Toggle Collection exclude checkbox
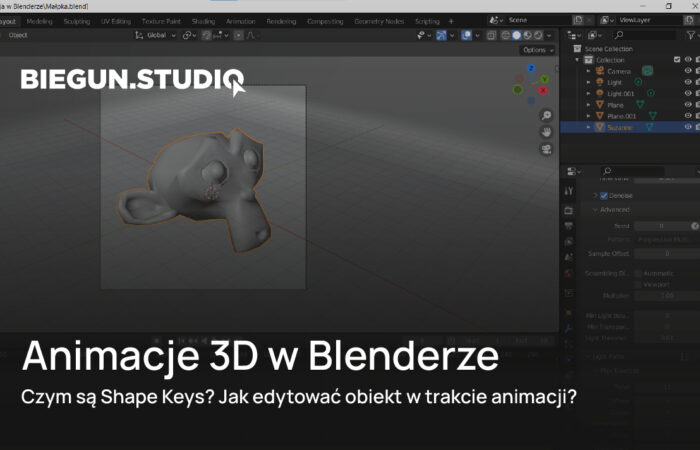The height and width of the screenshot is (450, 700). [x=677, y=60]
